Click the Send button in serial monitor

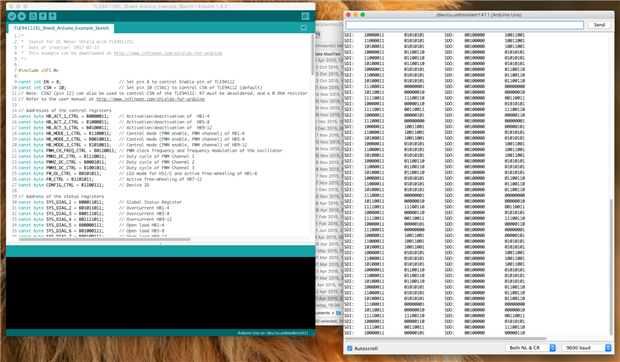tap(599, 25)
